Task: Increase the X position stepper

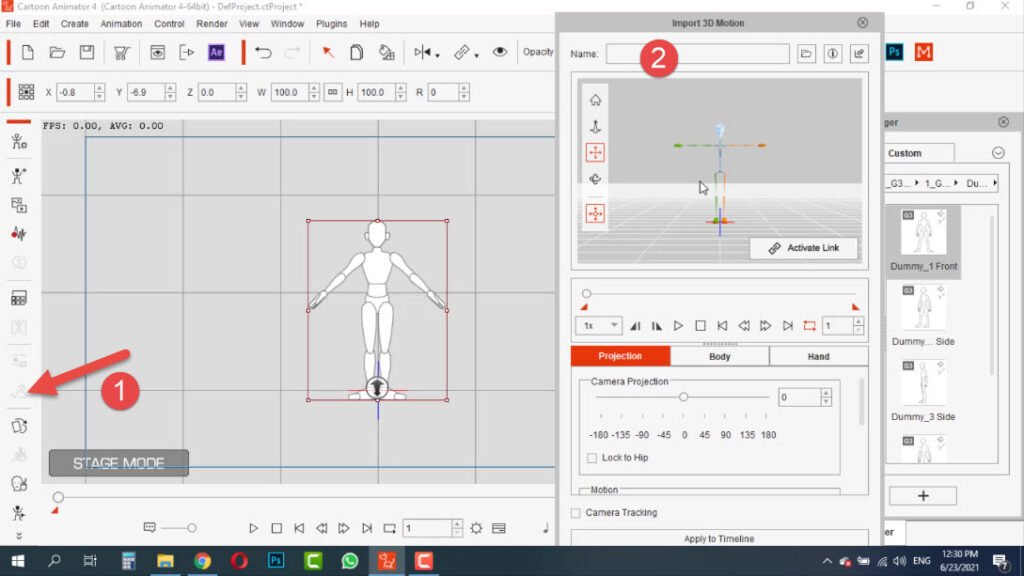Action: pyautogui.click(x=99, y=88)
